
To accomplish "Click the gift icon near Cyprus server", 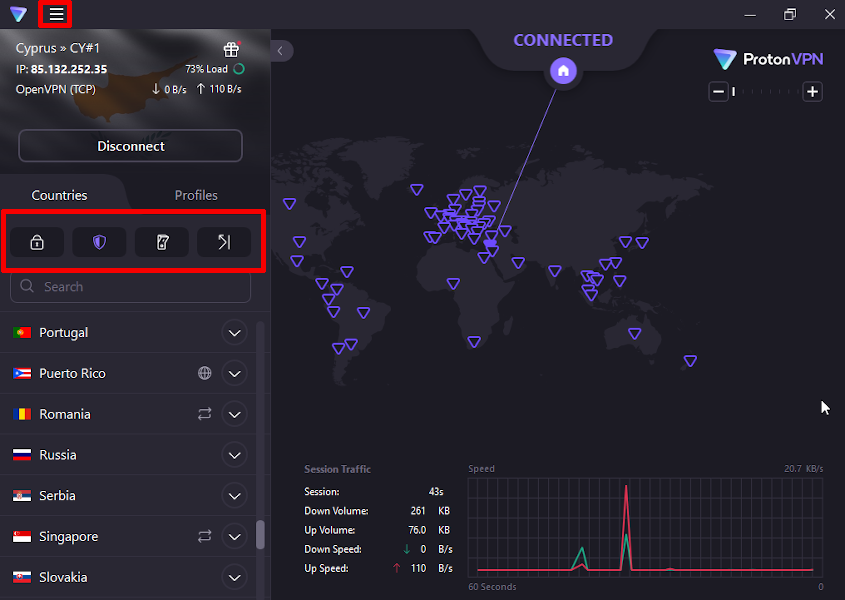I will click(231, 49).
